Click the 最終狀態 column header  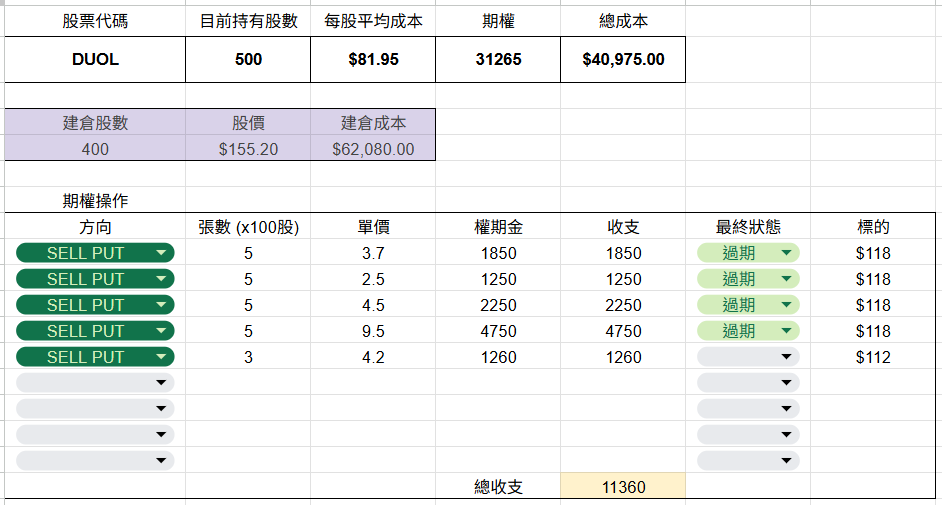748,227
